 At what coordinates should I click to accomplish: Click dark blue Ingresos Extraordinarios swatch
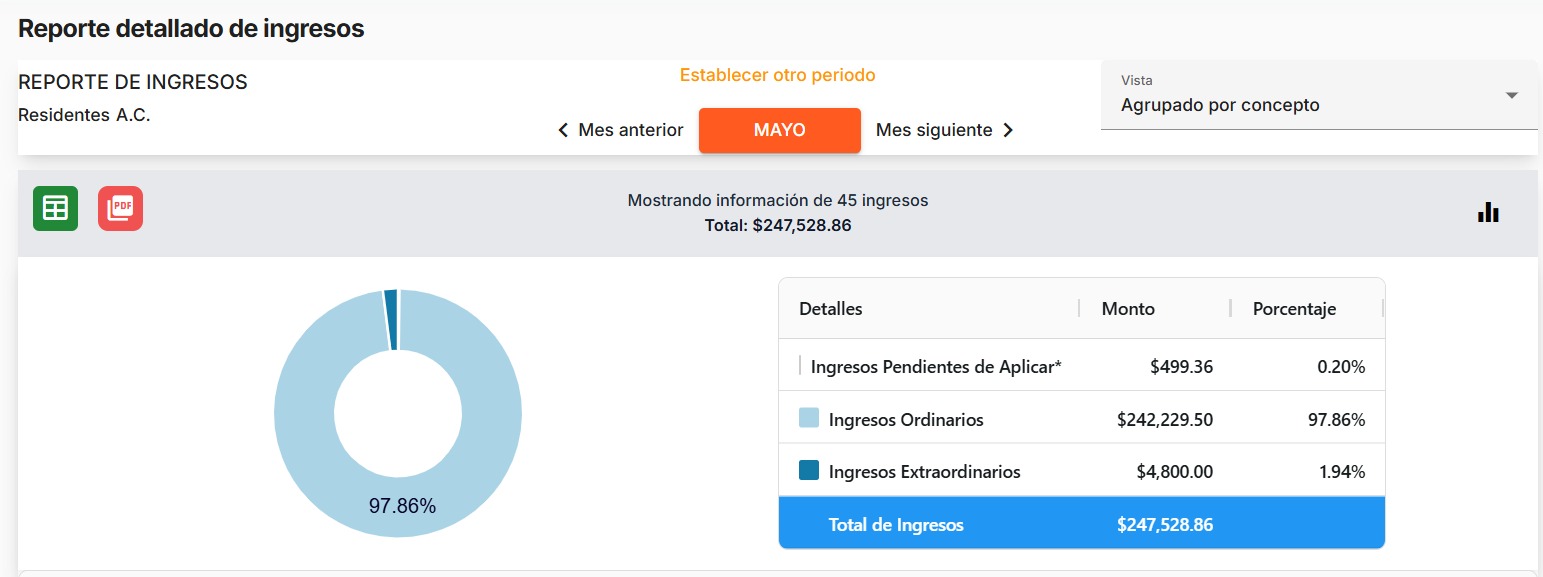point(809,470)
